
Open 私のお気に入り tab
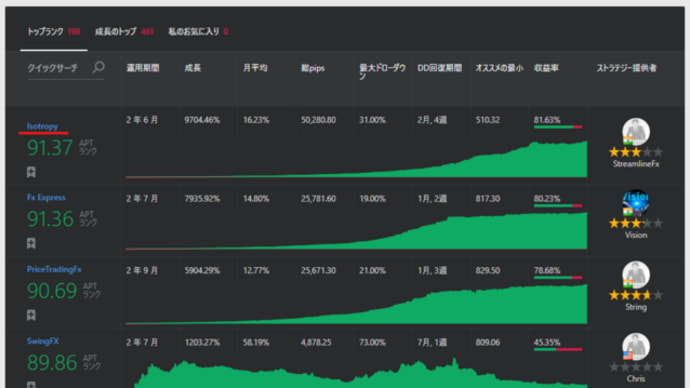click(198, 32)
